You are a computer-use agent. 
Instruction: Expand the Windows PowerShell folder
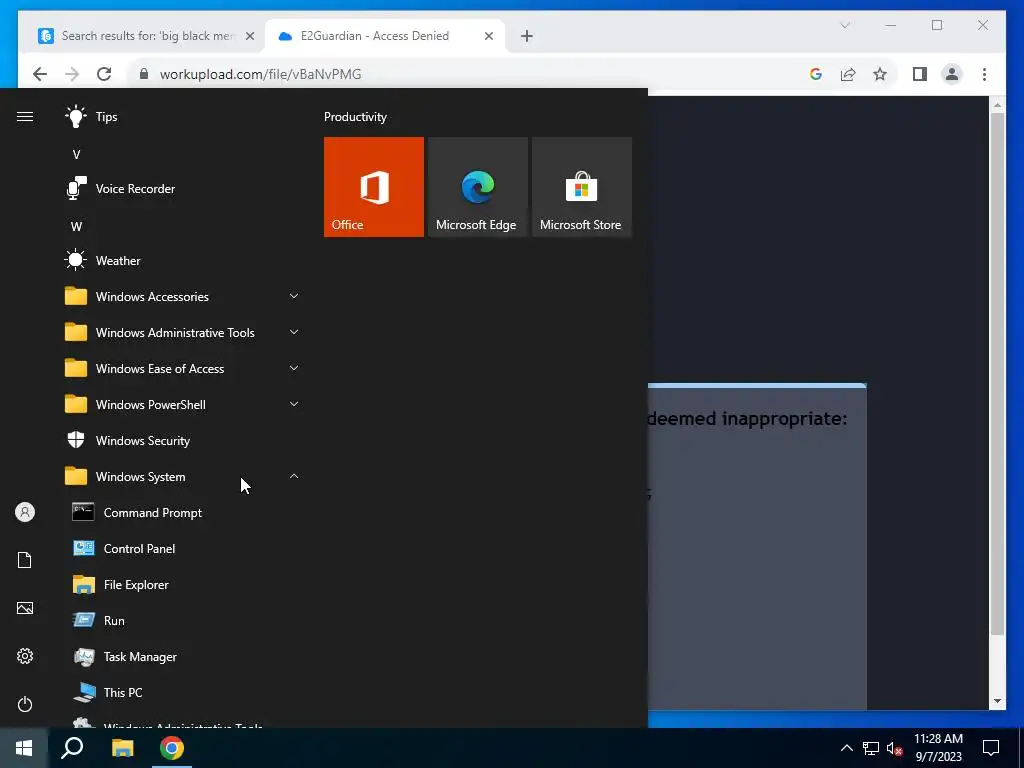pos(183,404)
